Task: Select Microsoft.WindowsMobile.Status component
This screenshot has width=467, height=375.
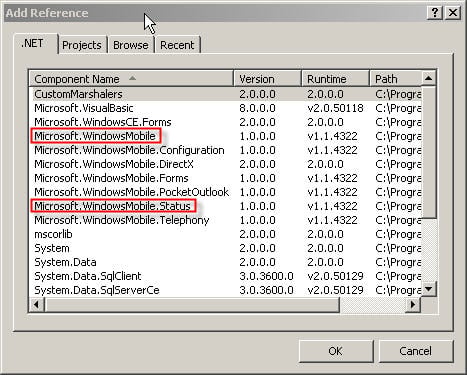Action: click(x=226, y=206)
